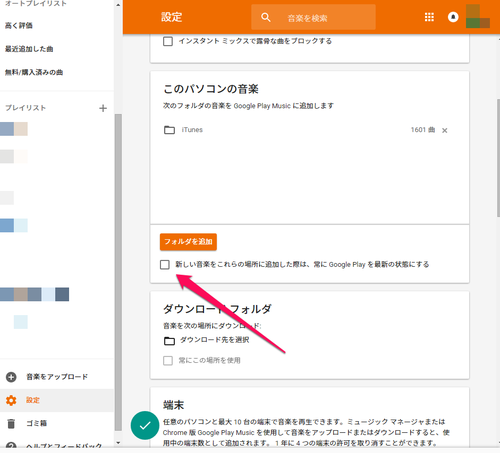The image size is (500, 453).
Task: Toggle block explicit songs in instant mix
Action: point(168,41)
